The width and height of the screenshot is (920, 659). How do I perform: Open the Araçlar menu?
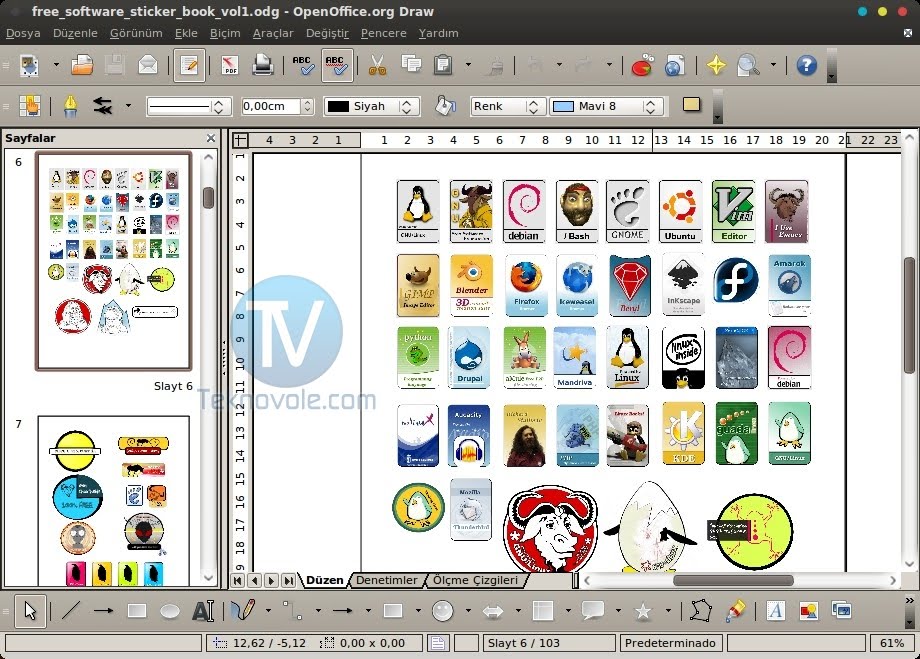[273, 33]
